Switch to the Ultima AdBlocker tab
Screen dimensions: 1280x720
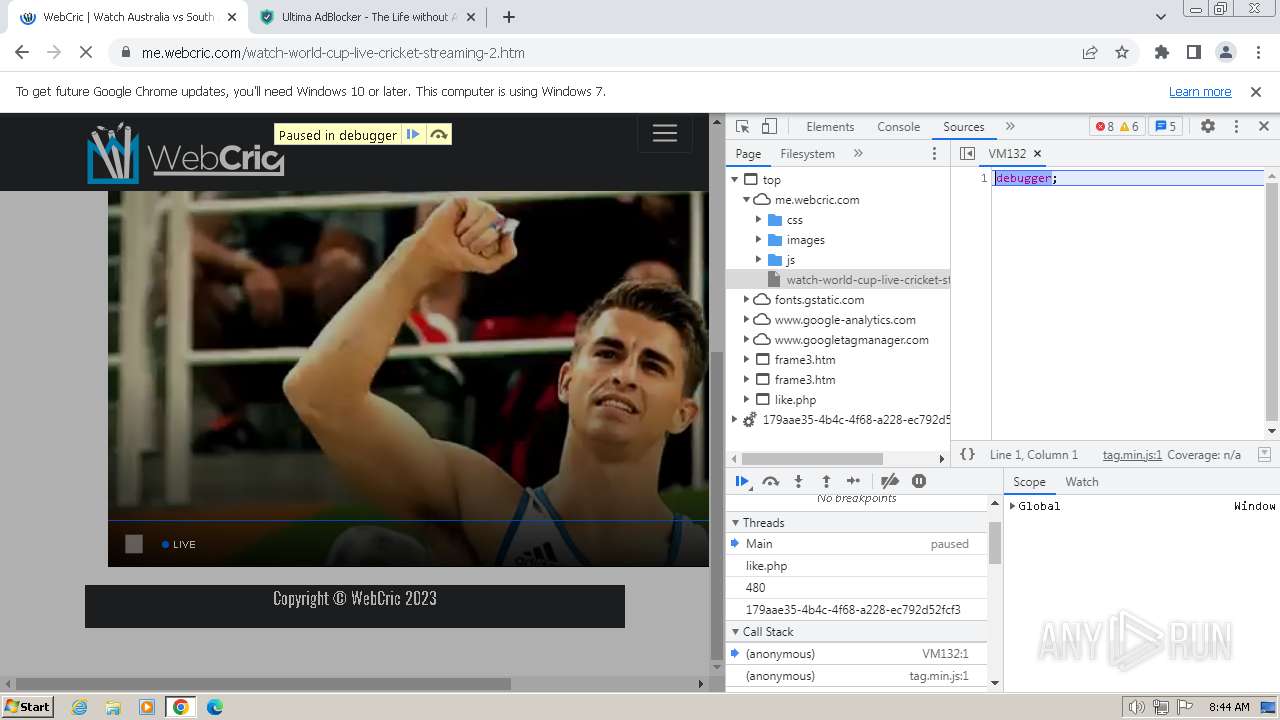[x=369, y=17]
